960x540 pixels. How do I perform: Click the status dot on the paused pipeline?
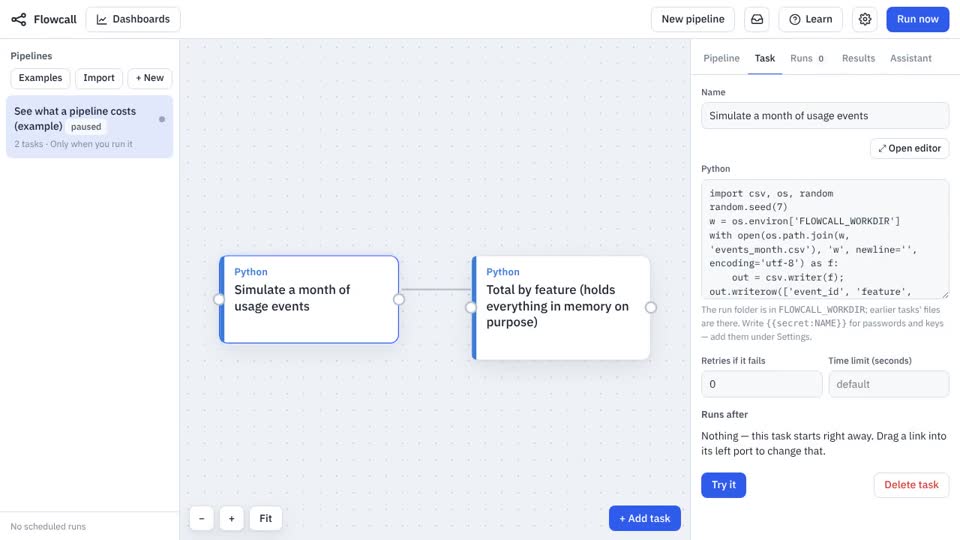coord(162,119)
